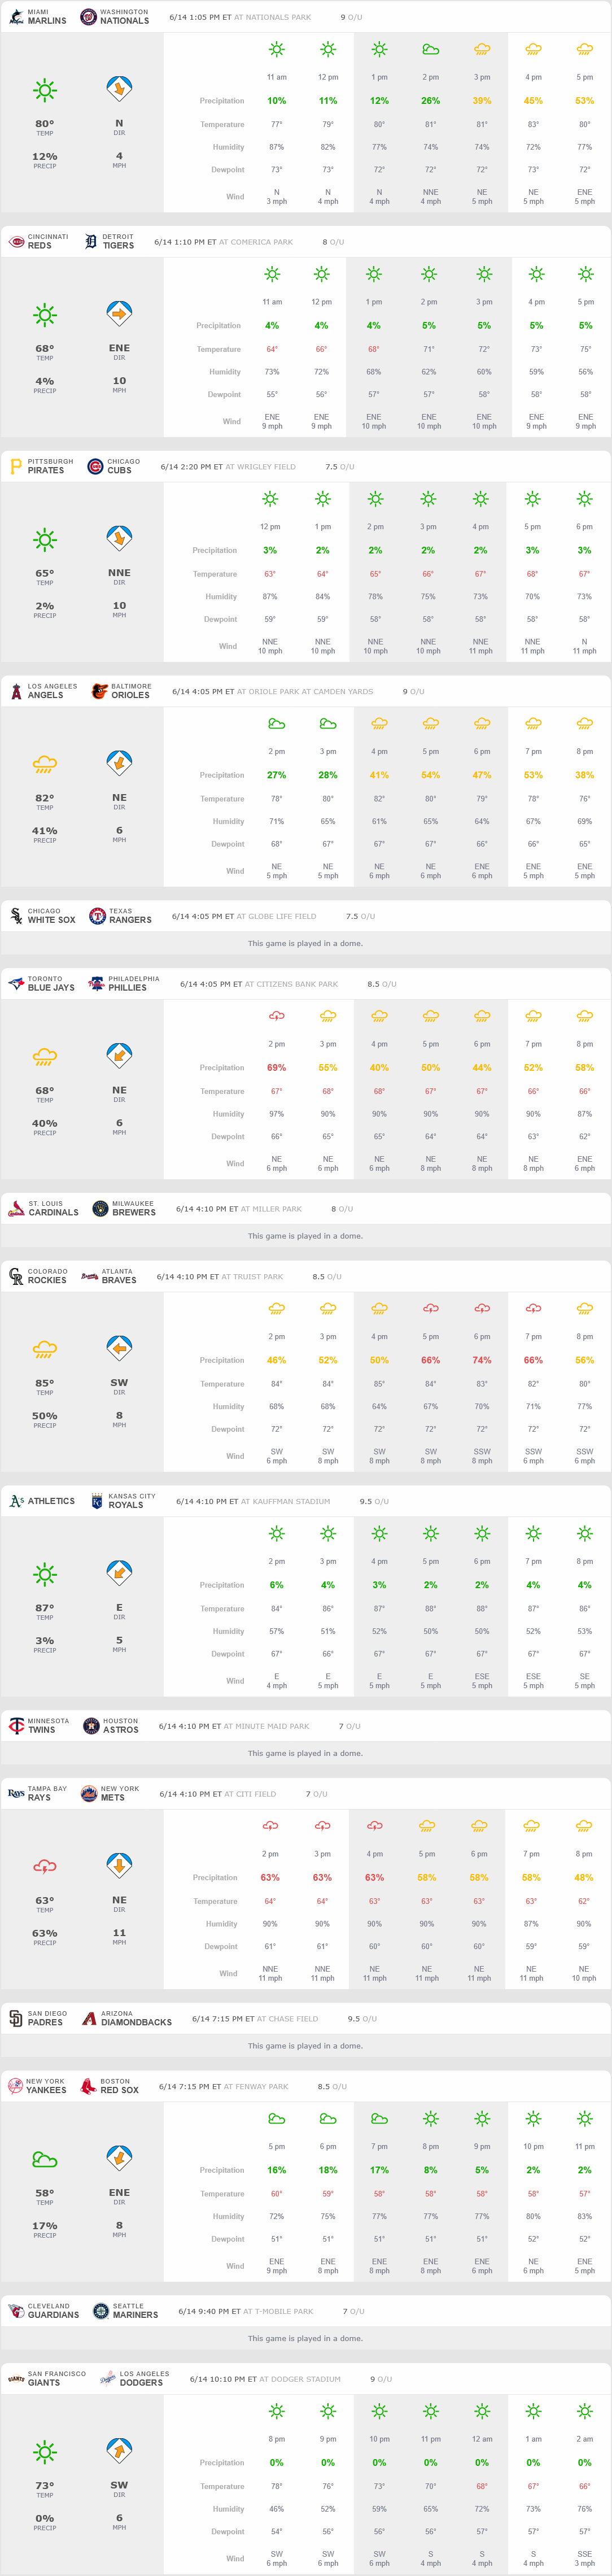The width and height of the screenshot is (612, 2576).
Task: Click the Baltimore Orioles team logo
Action: [x=99, y=691]
